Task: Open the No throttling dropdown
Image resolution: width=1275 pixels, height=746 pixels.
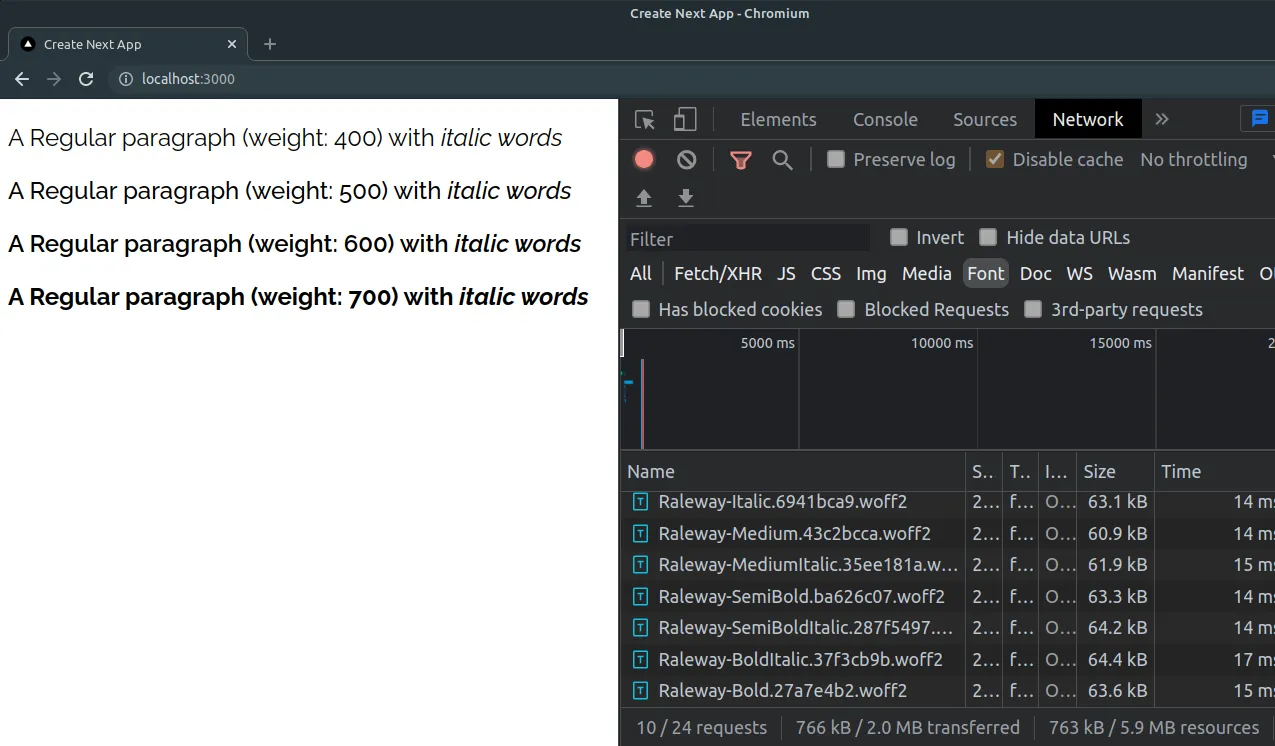Action: tap(1194, 159)
